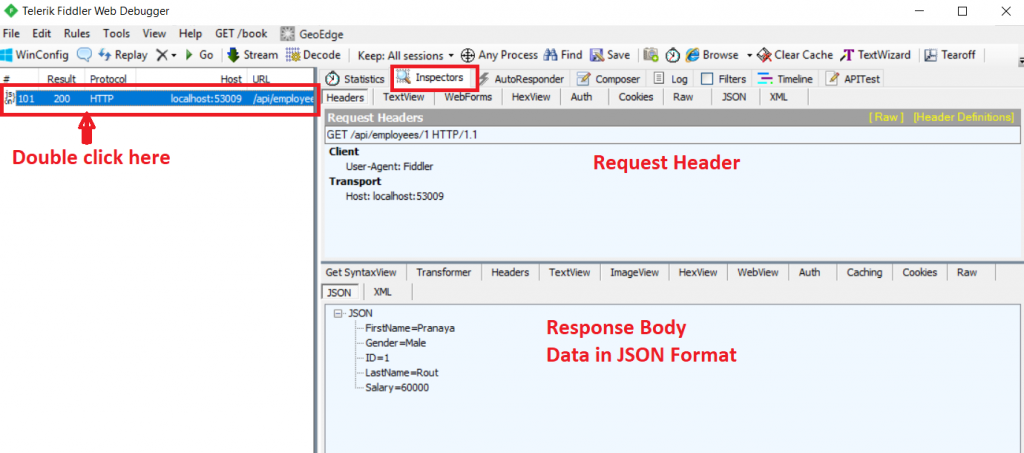Open Keep: All sessions dropdown
The width and height of the screenshot is (1024, 453).
pyautogui.click(x=406, y=55)
